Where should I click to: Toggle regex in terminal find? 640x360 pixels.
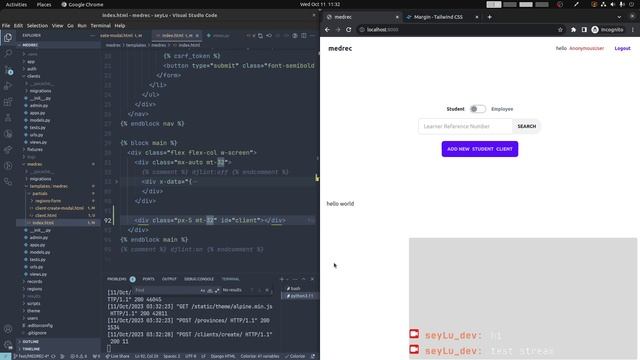tap(217, 291)
